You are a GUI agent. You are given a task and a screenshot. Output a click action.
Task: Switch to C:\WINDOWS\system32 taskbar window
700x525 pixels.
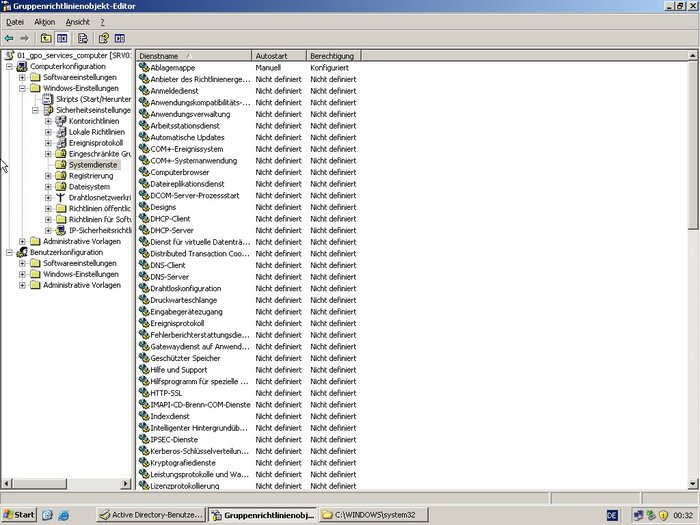374,515
